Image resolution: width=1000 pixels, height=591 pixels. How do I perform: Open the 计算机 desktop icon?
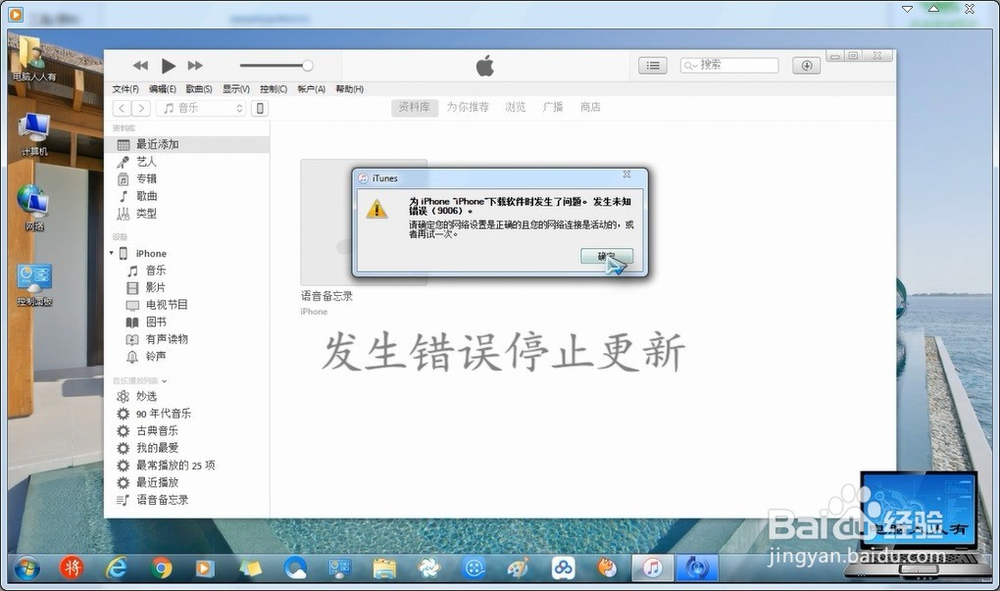[34, 134]
